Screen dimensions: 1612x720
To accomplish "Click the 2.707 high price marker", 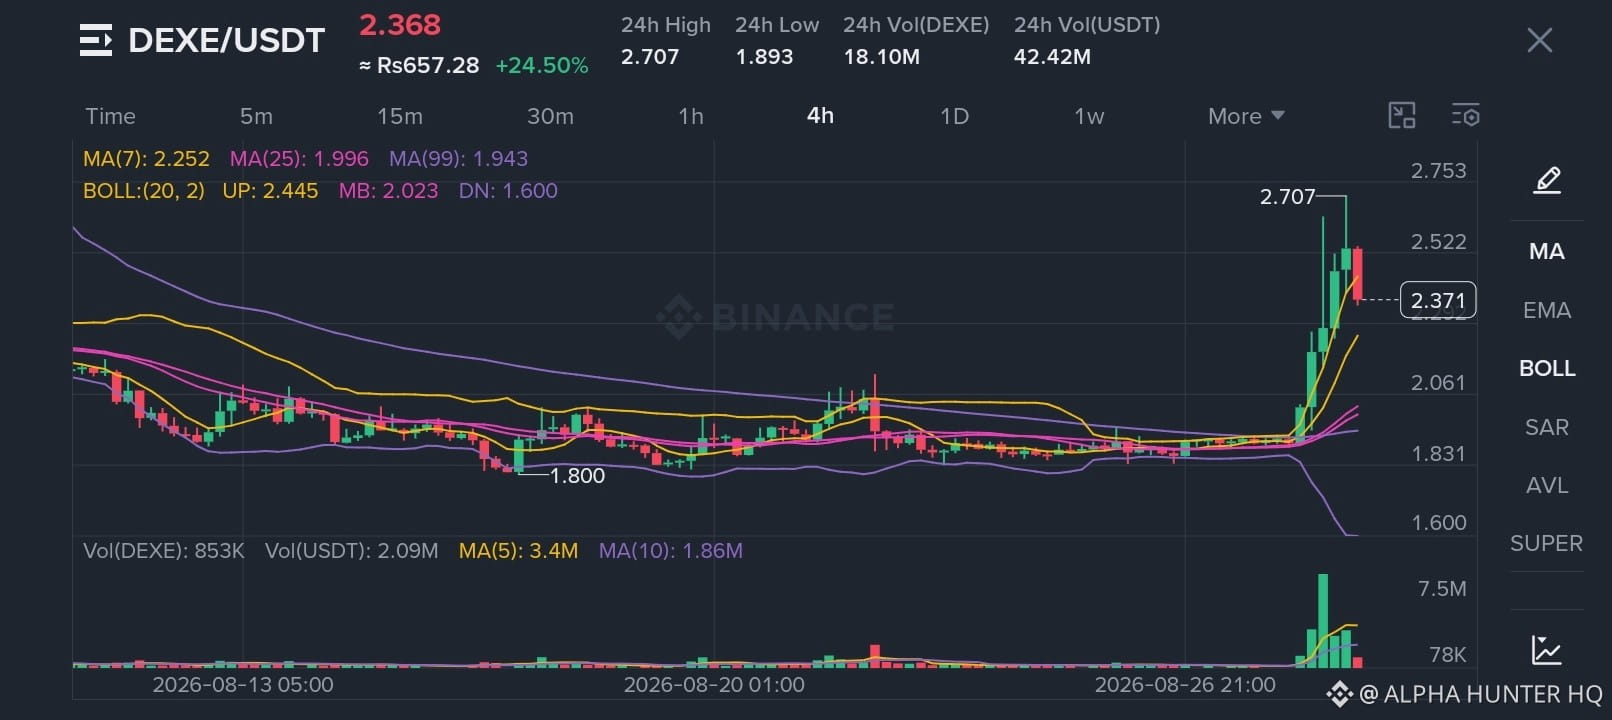I will pos(1288,197).
